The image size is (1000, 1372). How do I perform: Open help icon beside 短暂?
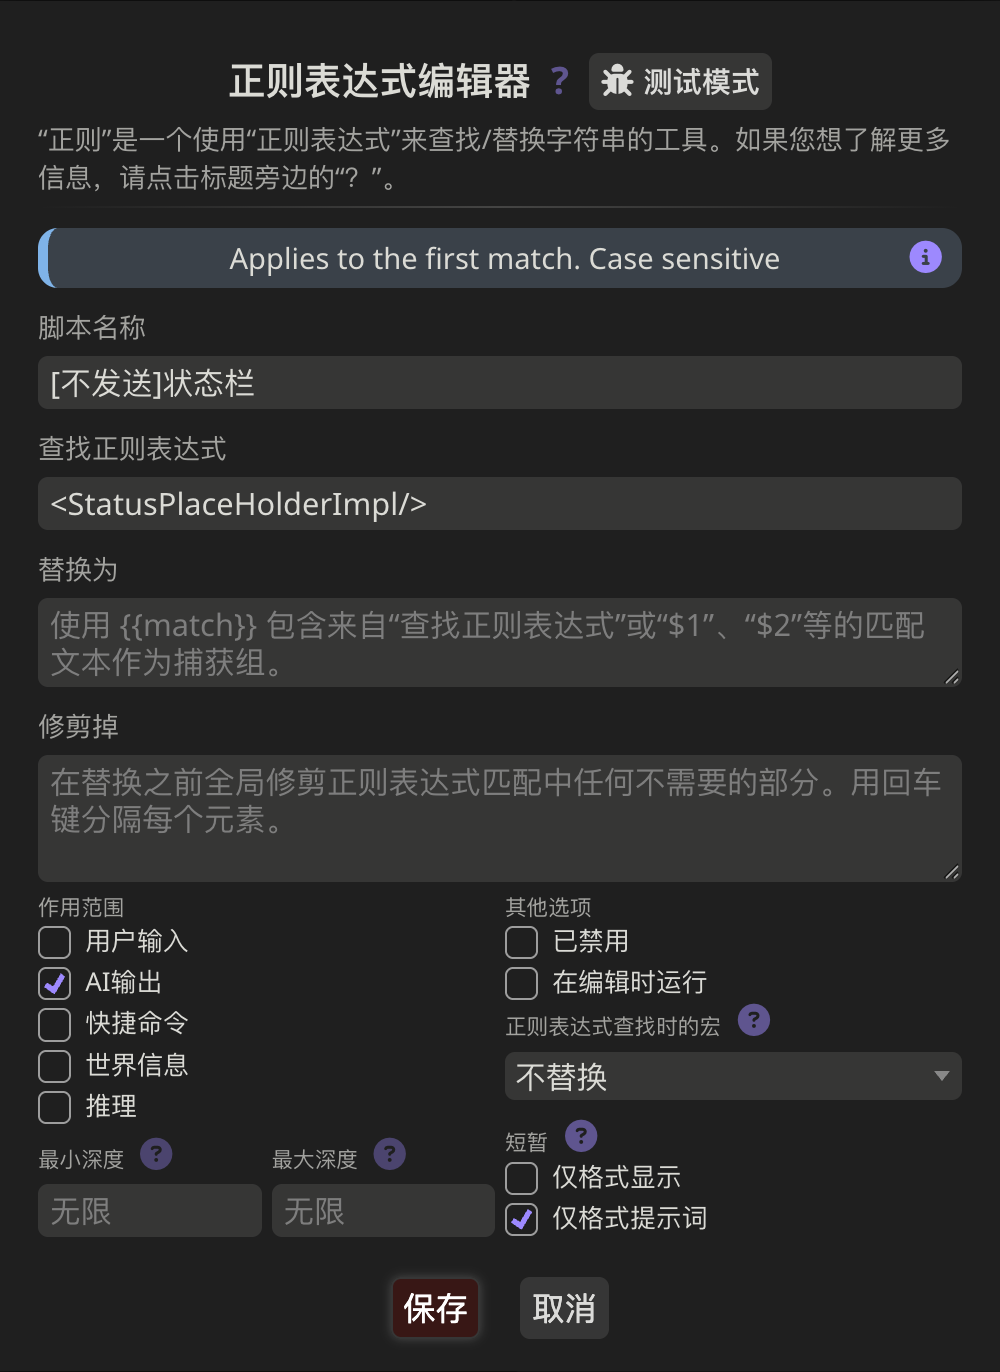[581, 1136]
